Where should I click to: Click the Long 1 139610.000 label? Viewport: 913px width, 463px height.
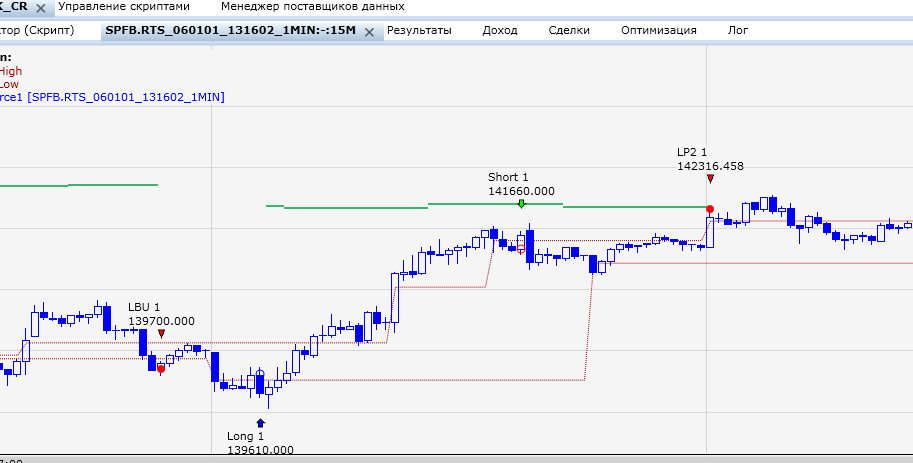260,443
